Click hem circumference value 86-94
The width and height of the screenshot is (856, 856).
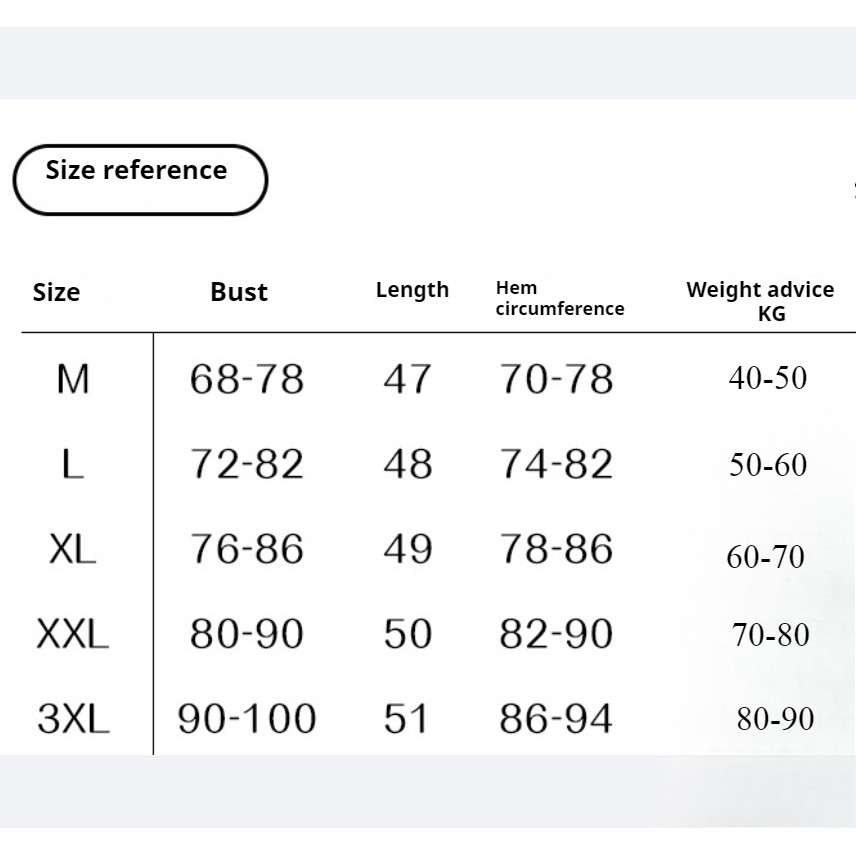(556, 719)
